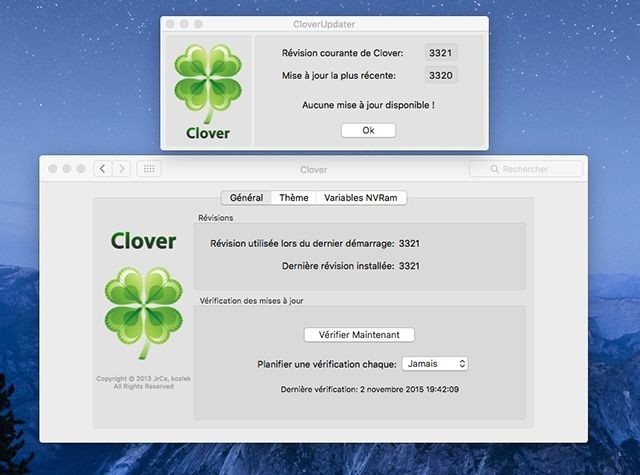Show all preferences grid icon
The width and height of the screenshot is (640, 475).
(x=149, y=169)
